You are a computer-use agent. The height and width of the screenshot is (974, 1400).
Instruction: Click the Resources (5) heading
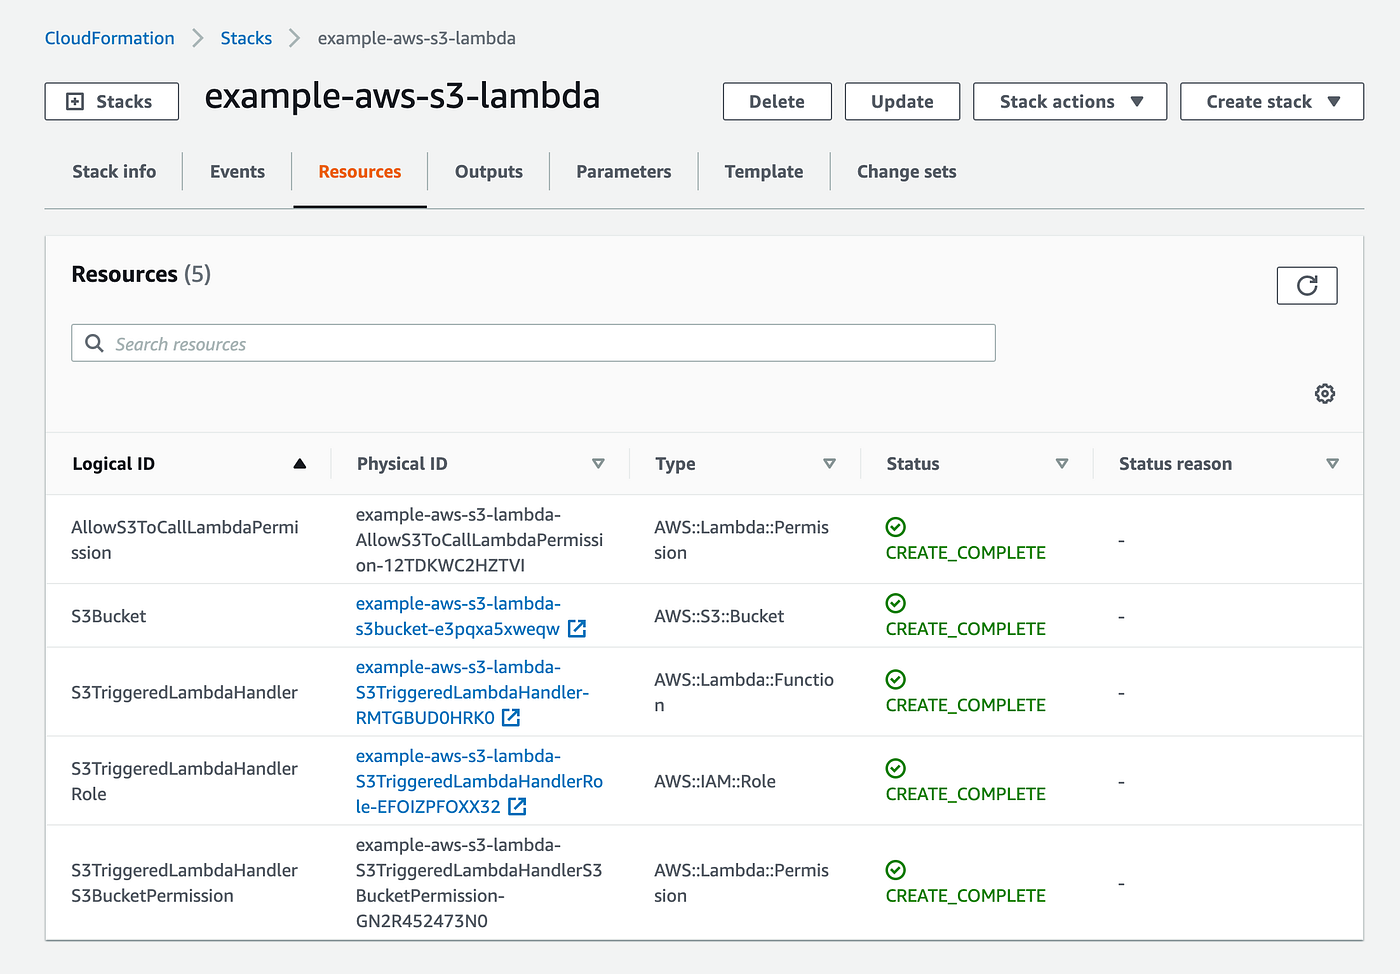[141, 274]
